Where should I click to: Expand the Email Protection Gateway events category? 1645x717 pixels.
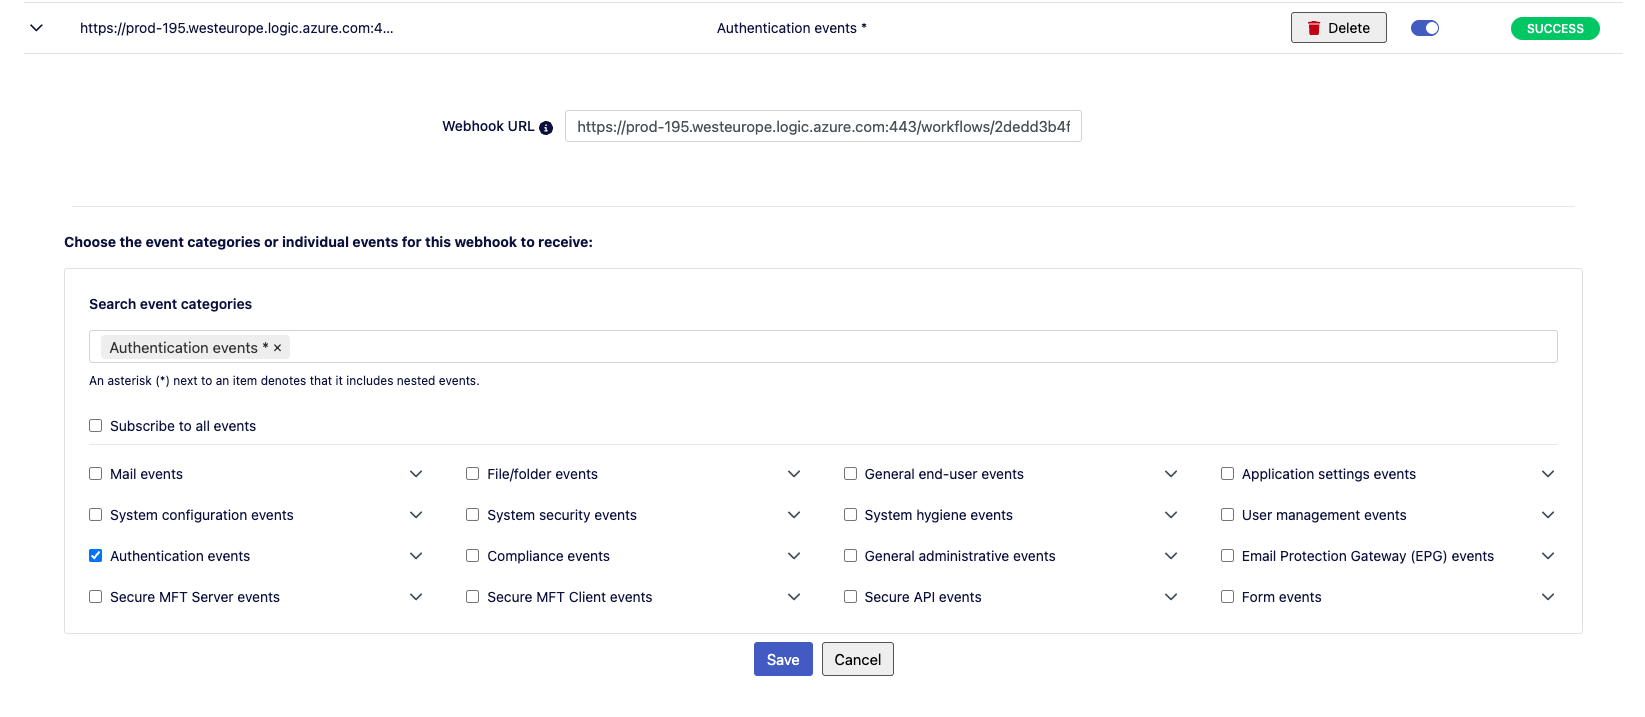pyautogui.click(x=1548, y=556)
